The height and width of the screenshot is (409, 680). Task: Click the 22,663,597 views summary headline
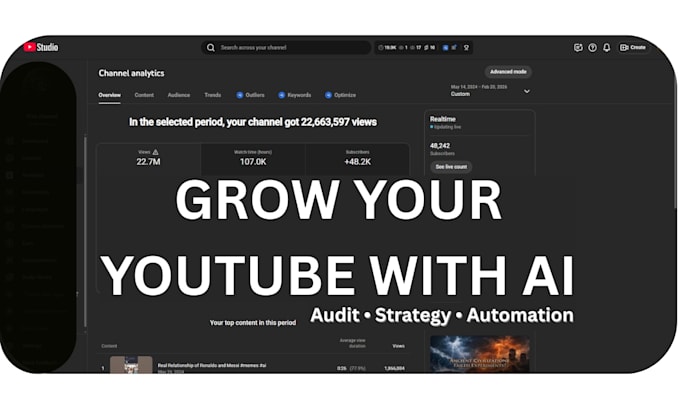(253, 122)
